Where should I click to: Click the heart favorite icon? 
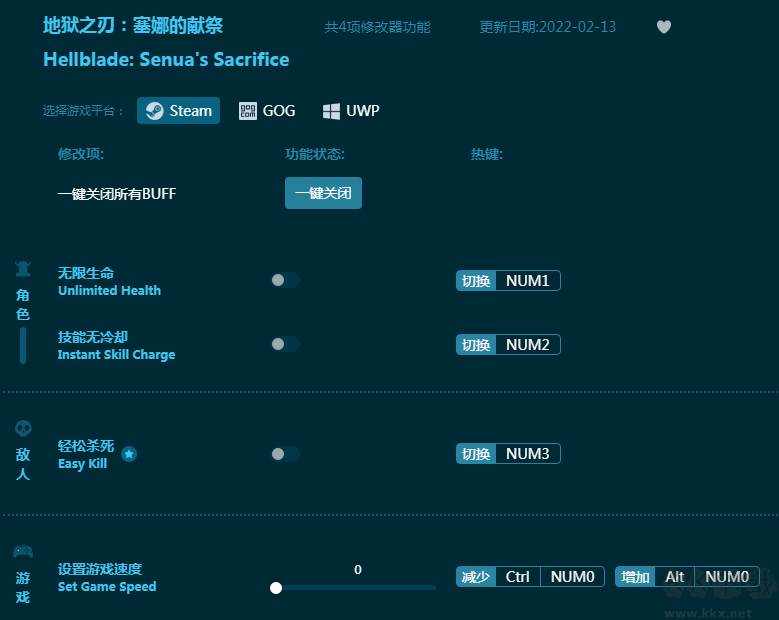click(664, 27)
